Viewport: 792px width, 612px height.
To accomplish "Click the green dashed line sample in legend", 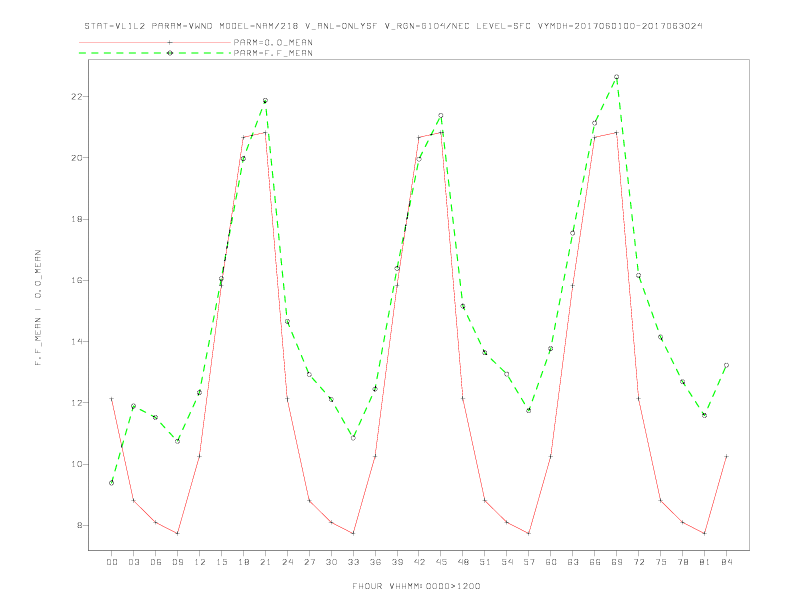I will (x=155, y=53).
